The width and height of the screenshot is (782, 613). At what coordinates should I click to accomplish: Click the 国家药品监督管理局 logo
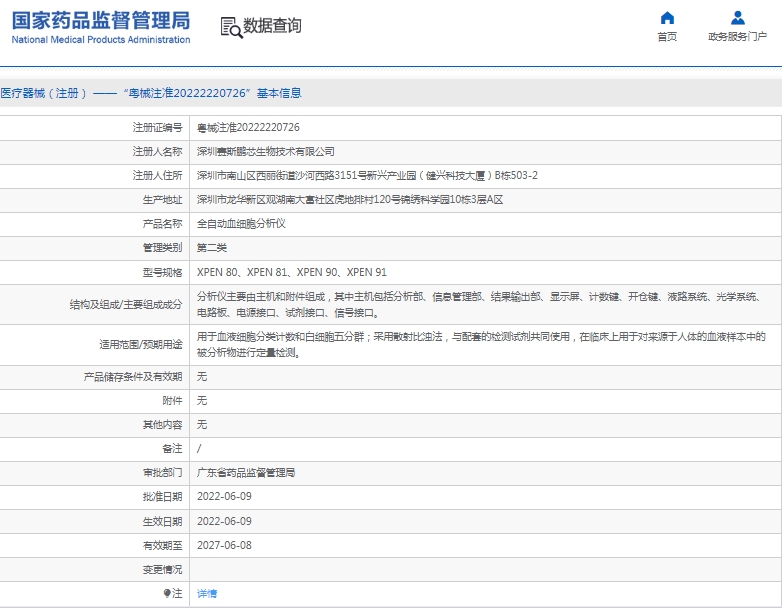coord(101,21)
